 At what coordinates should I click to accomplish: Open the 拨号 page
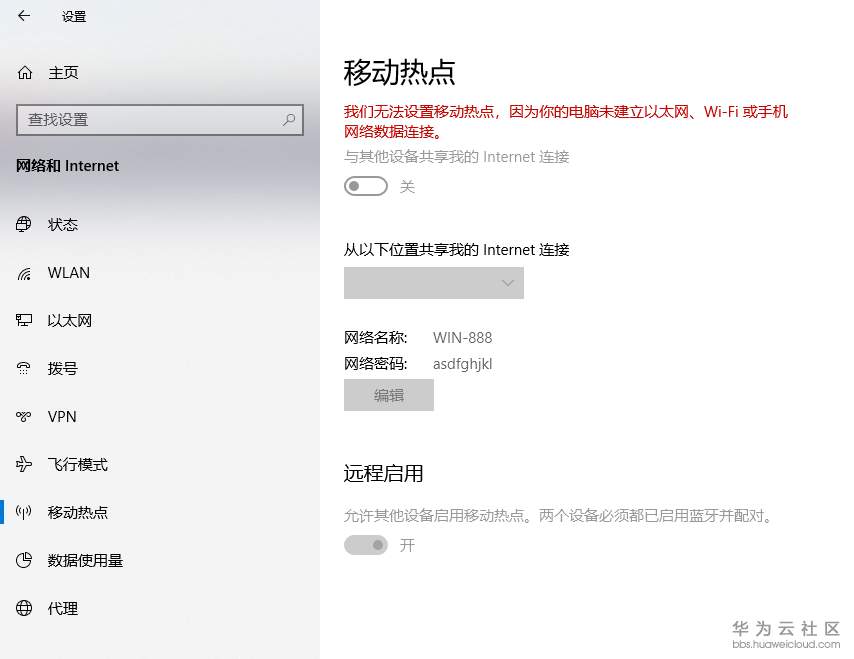pyautogui.click(x=160, y=368)
